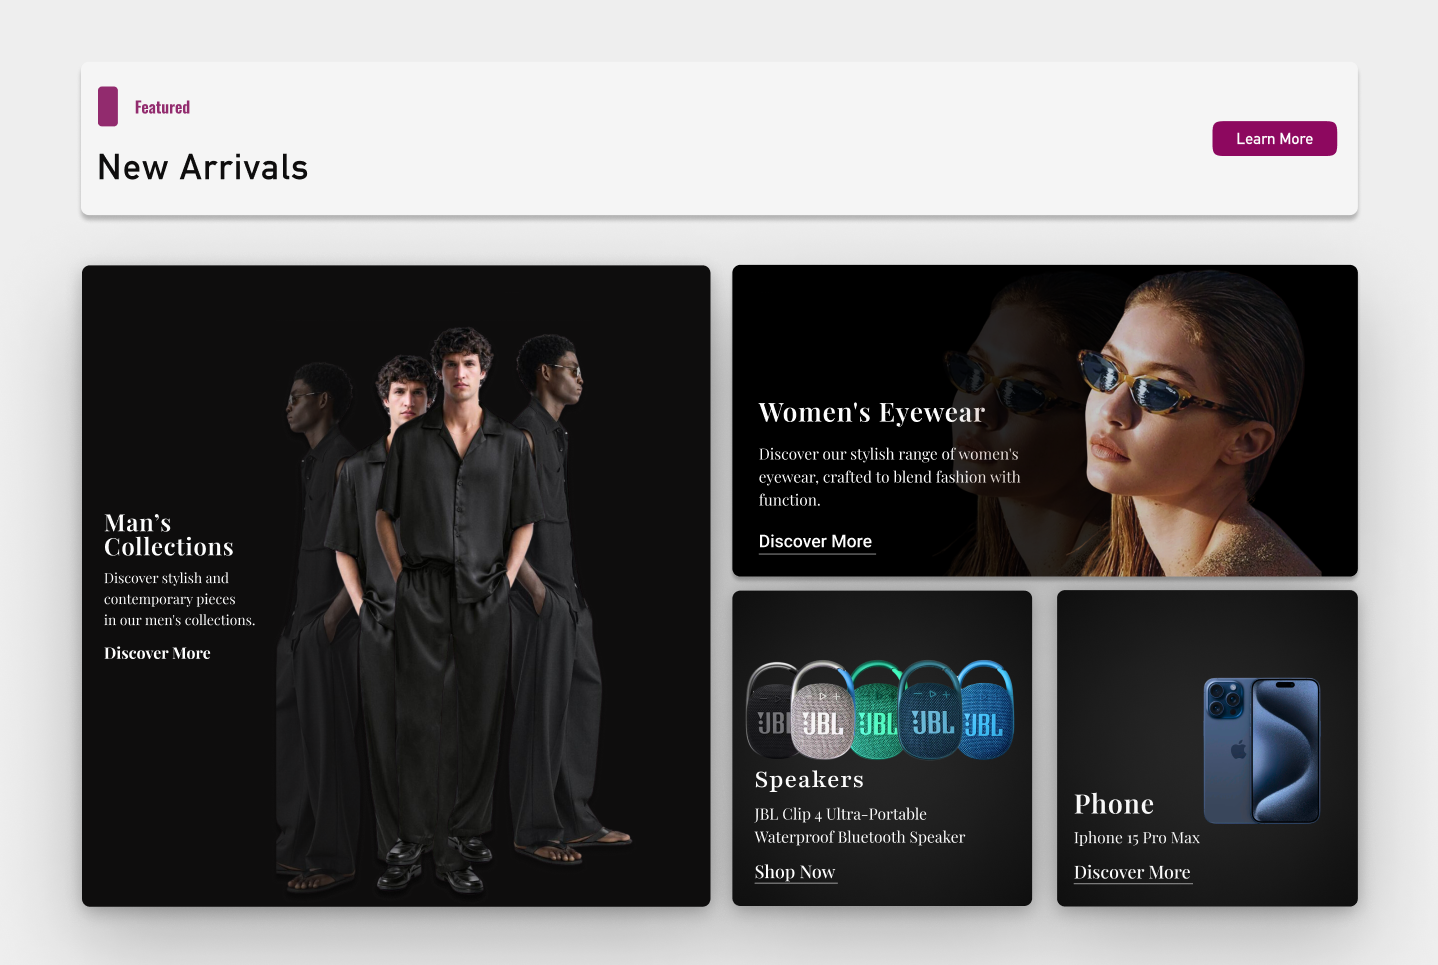Click the men's collections description paragraph
This screenshot has height=965, width=1438.
tap(180, 599)
